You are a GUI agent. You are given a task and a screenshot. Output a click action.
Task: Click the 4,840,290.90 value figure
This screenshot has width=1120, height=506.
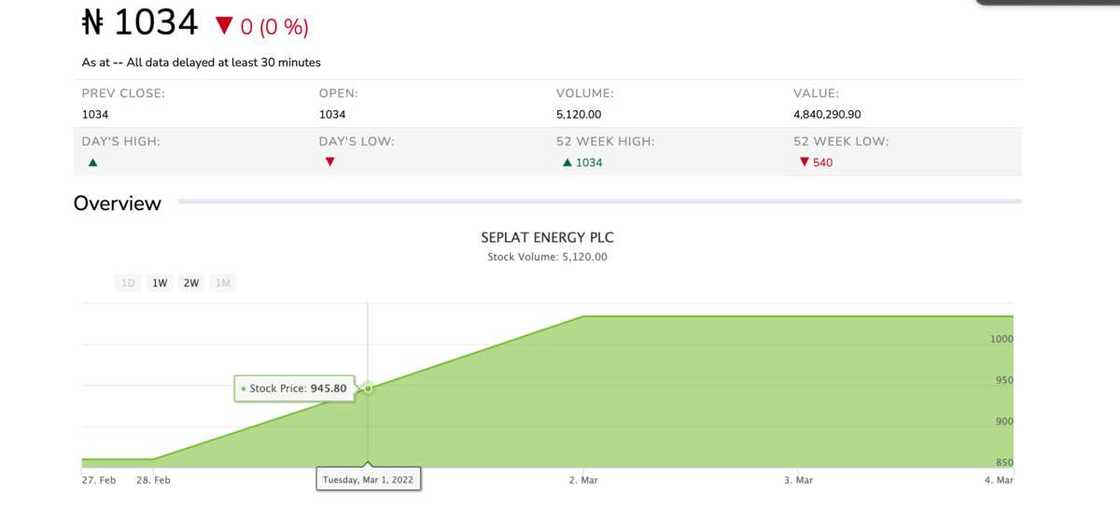click(827, 114)
